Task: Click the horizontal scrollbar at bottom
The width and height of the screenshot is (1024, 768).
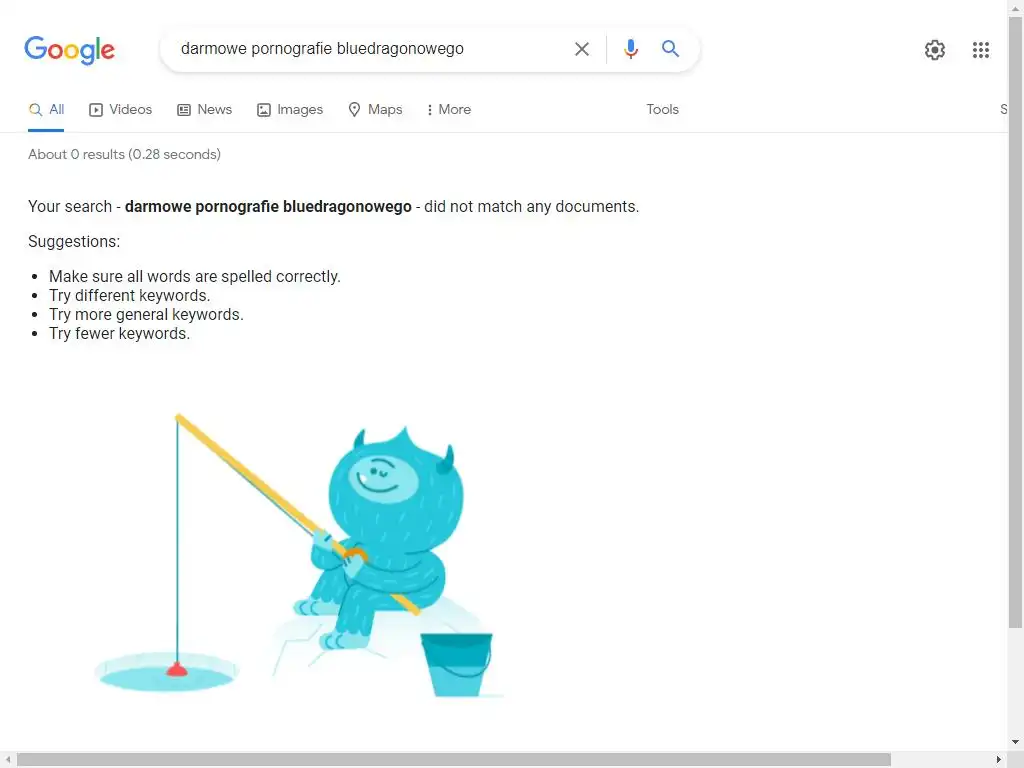Action: coord(454,760)
